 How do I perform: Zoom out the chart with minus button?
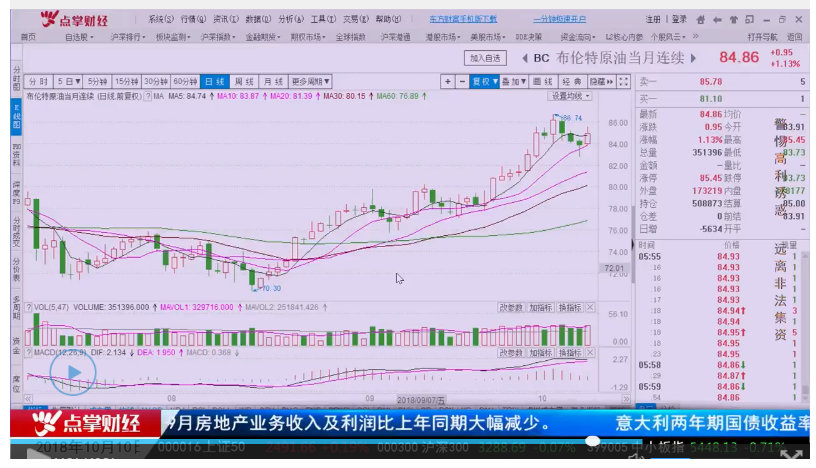click(x=462, y=82)
